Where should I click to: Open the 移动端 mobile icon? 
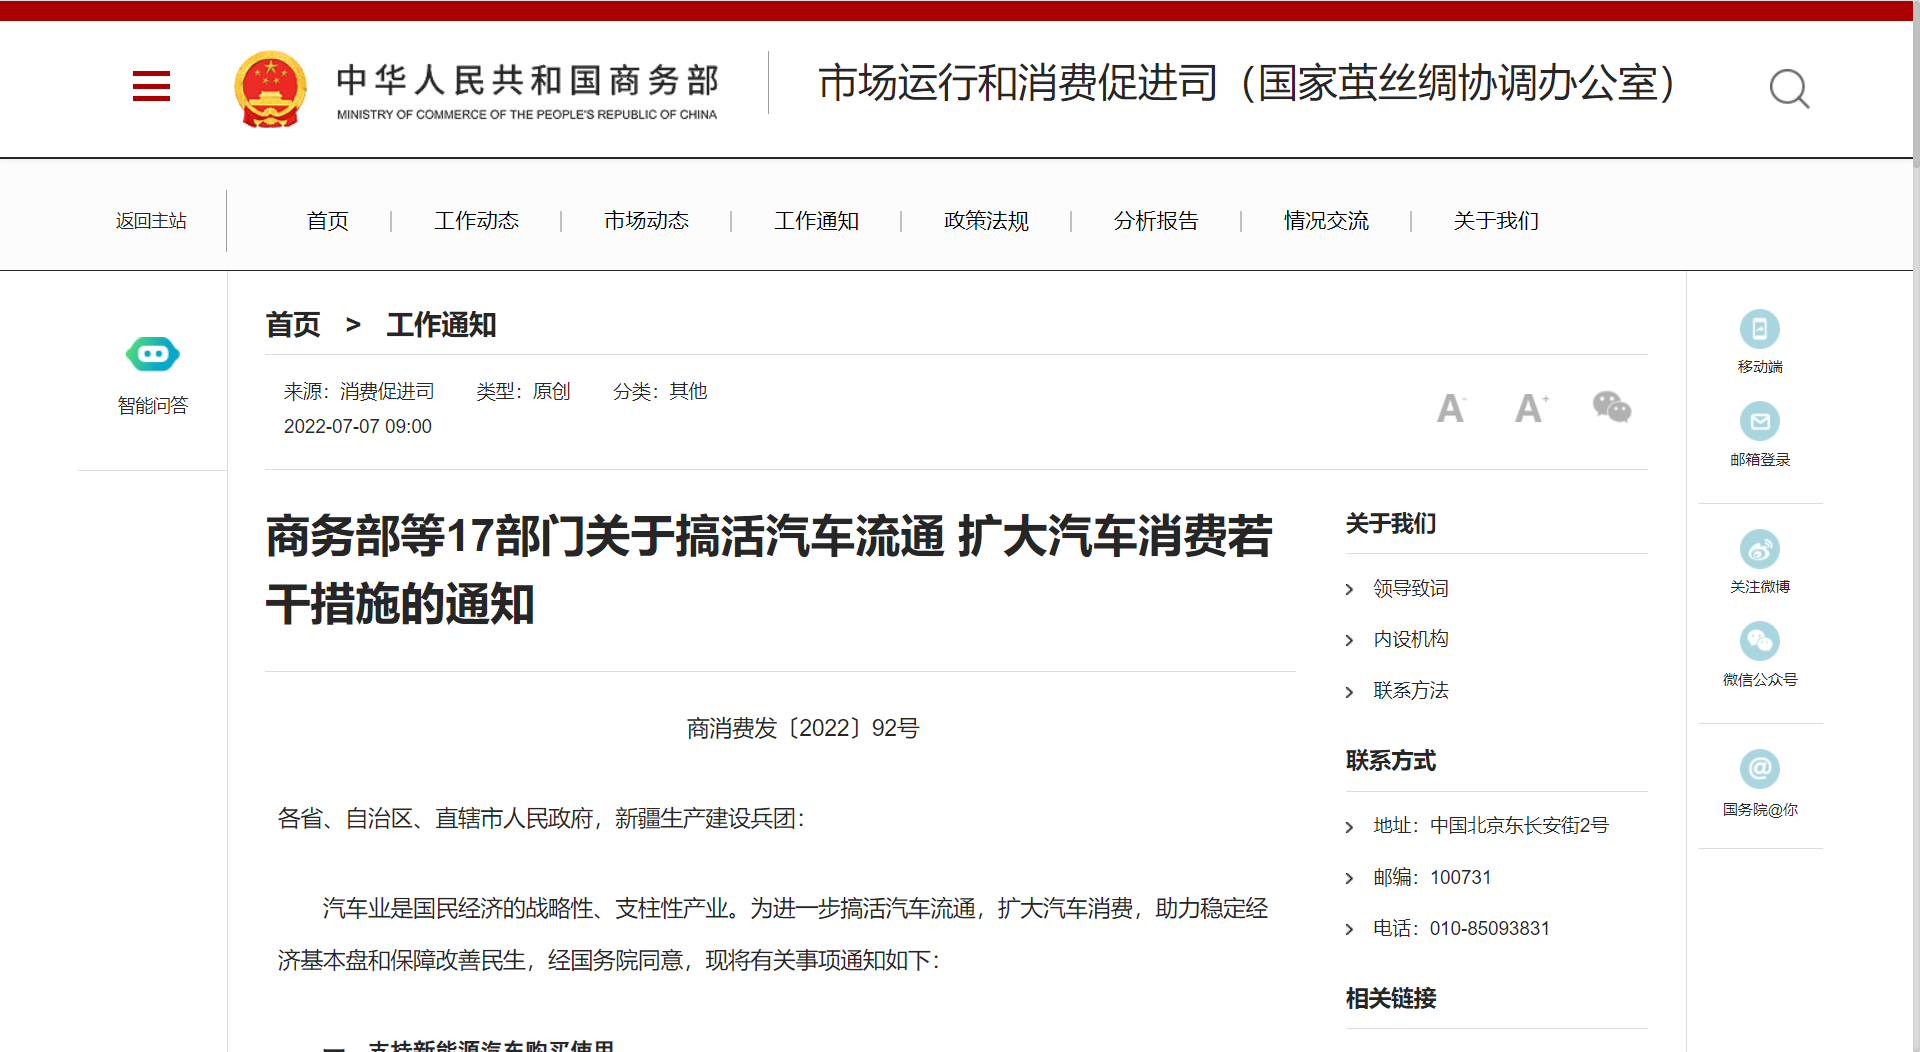[x=1759, y=330]
